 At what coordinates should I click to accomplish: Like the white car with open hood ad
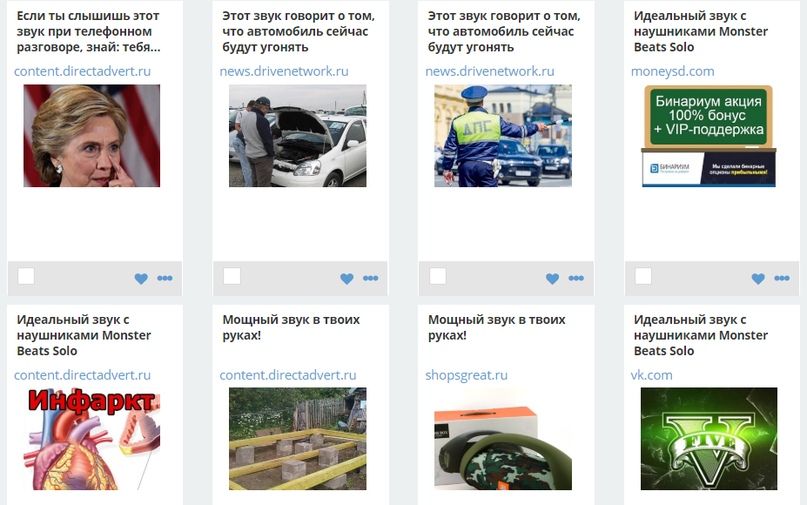coord(347,278)
